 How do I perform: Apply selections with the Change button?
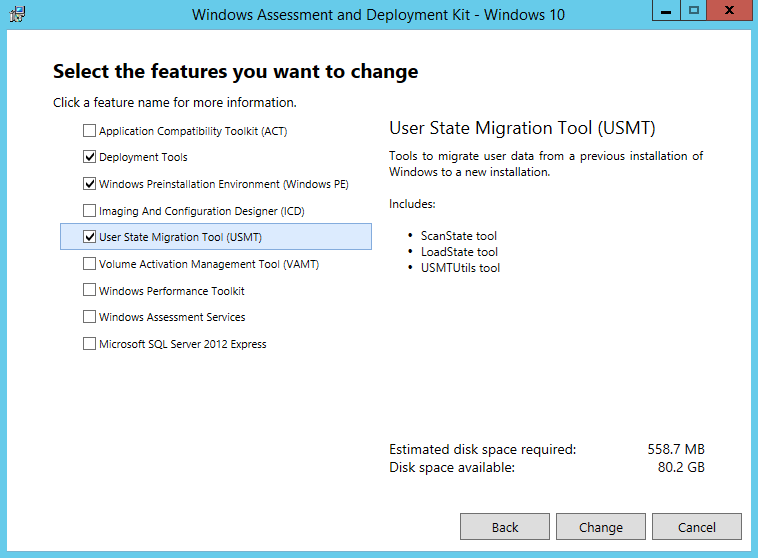pos(601,527)
